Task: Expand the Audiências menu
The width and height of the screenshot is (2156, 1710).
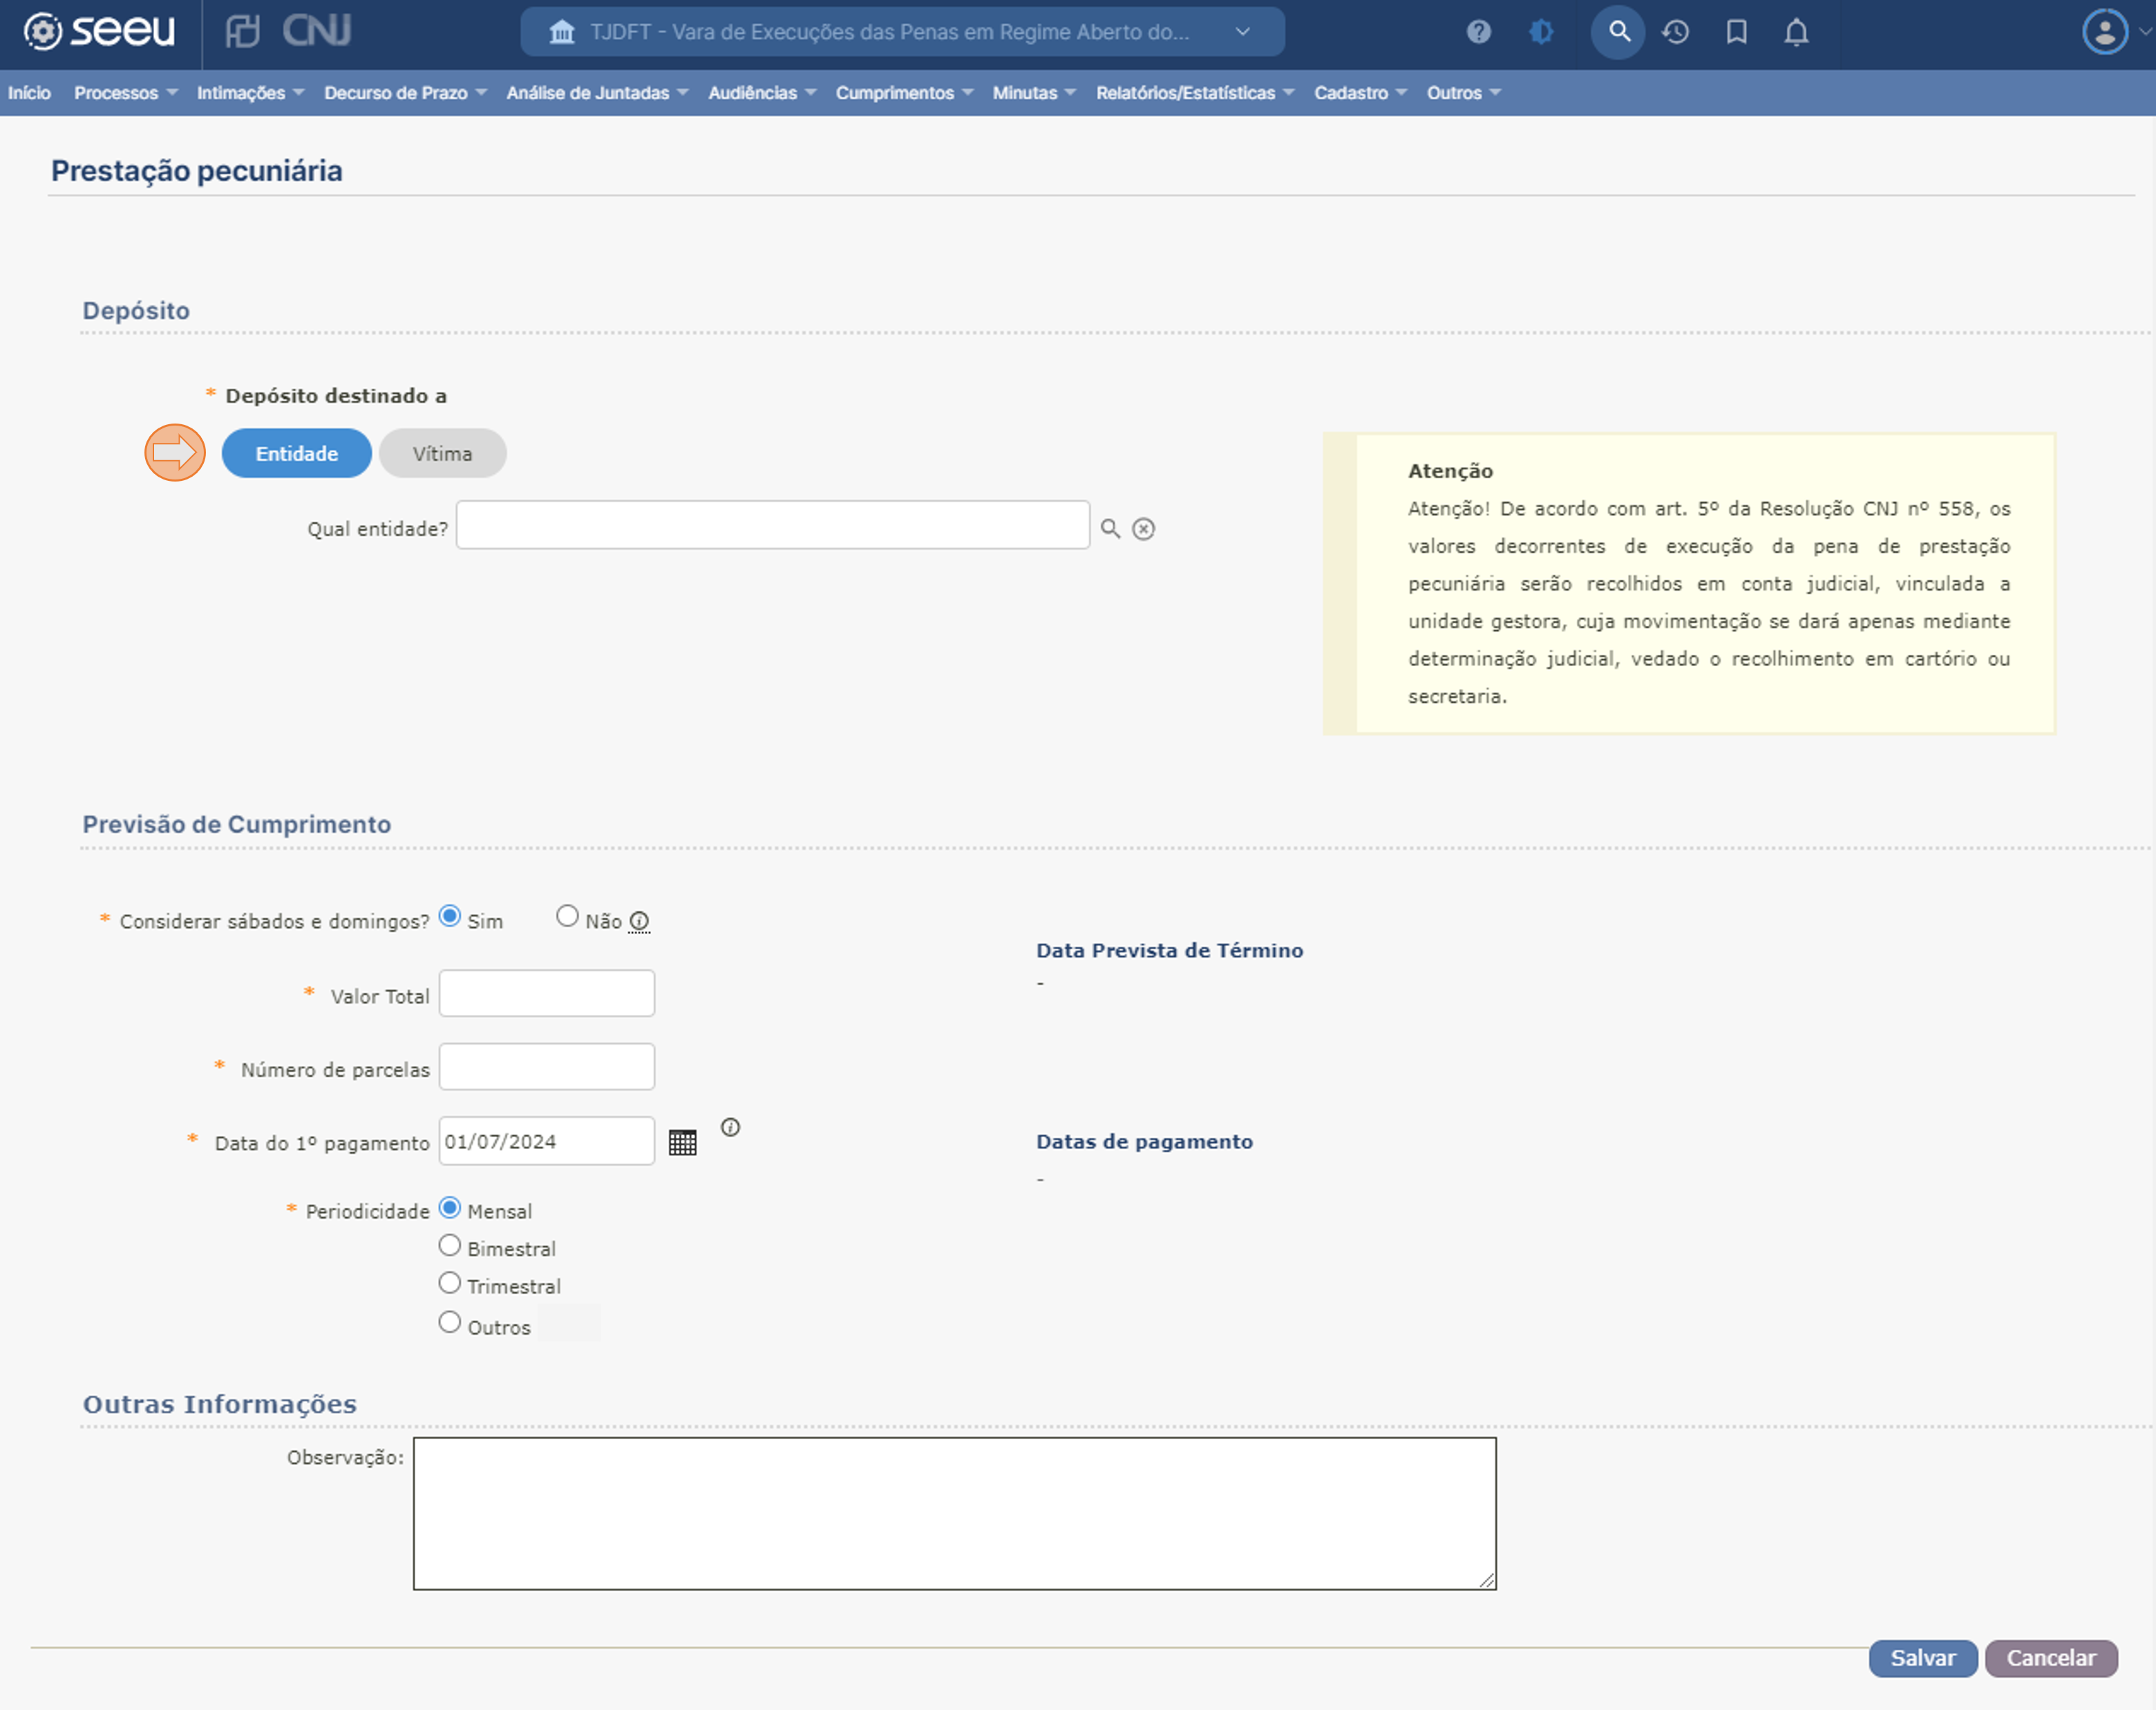Action: pos(762,93)
